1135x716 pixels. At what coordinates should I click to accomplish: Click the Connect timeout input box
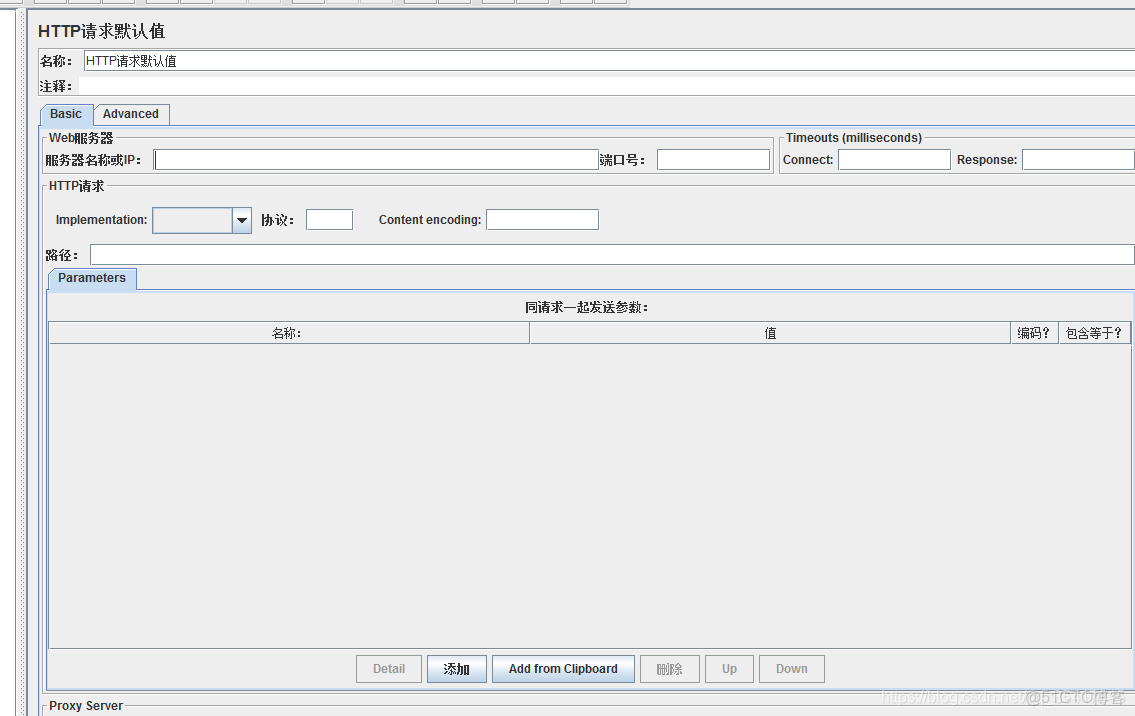[x=893, y=158]
